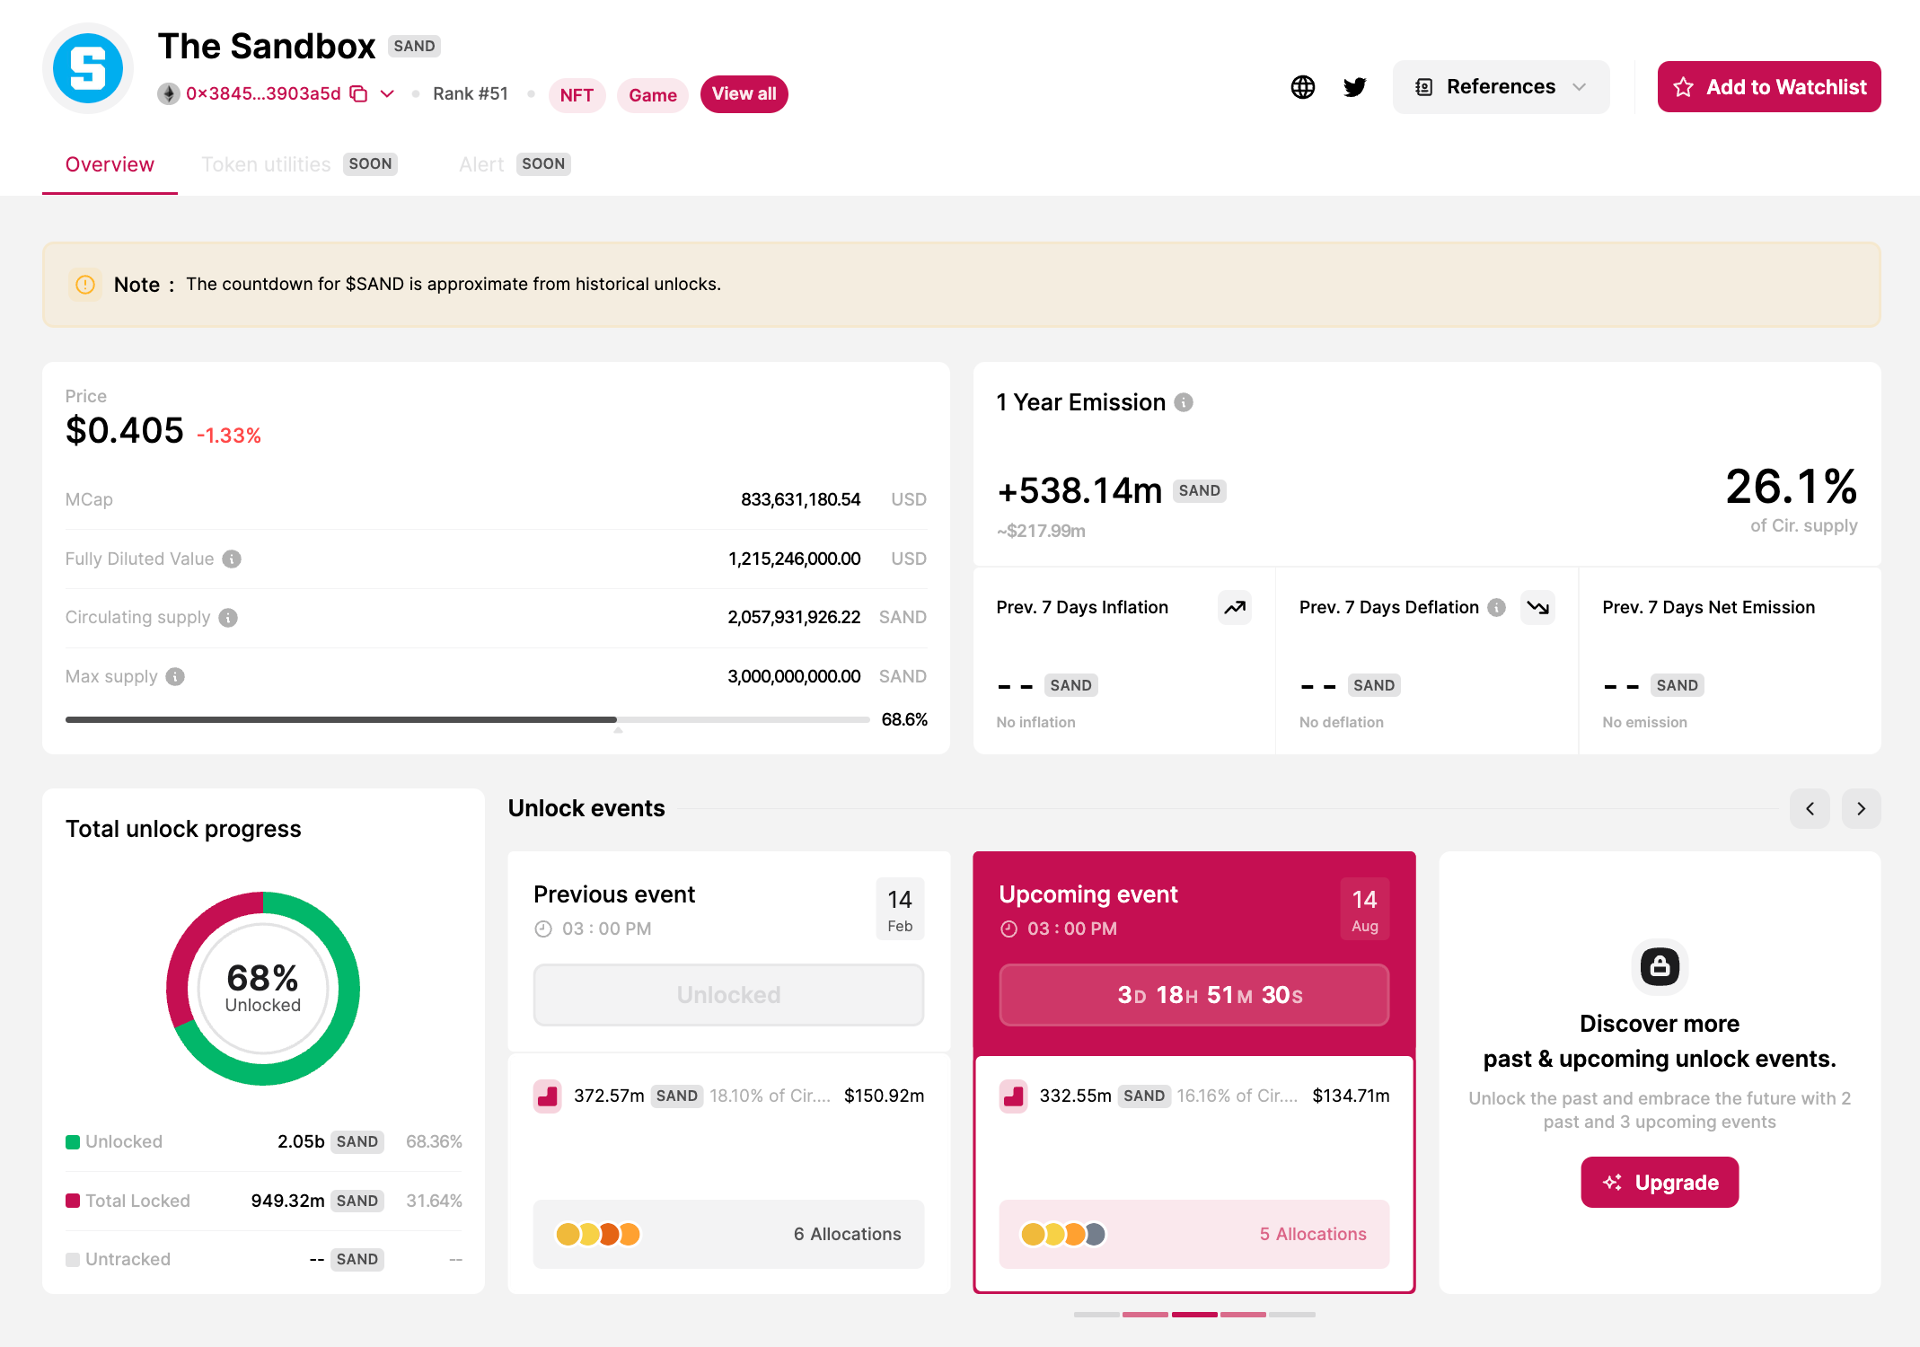Click the $0.405 price value

pos(124,431)
